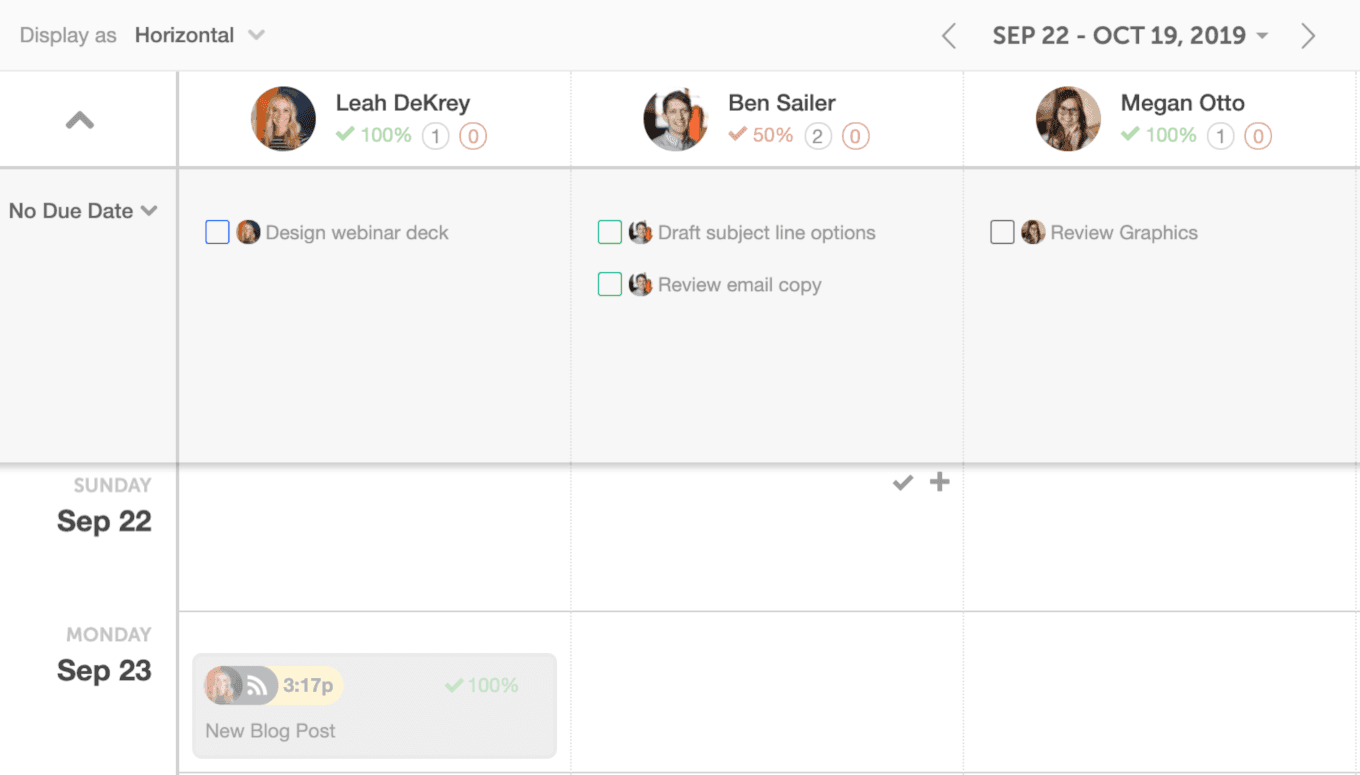Click the 100% status on New Blog Post
Viewport: 1360px width, 775px height.
pyautogui.click(x=482, y=685)
